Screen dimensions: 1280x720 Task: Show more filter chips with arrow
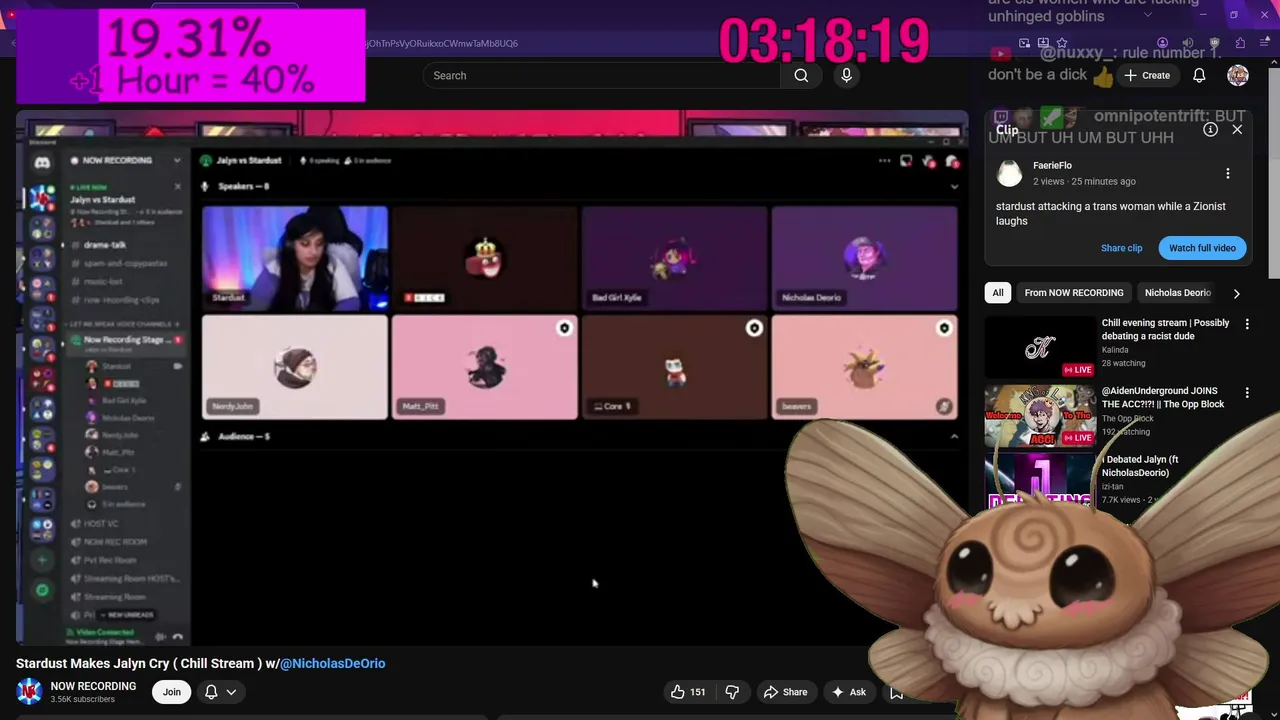pyautogui.click(x=1236, y=293)
